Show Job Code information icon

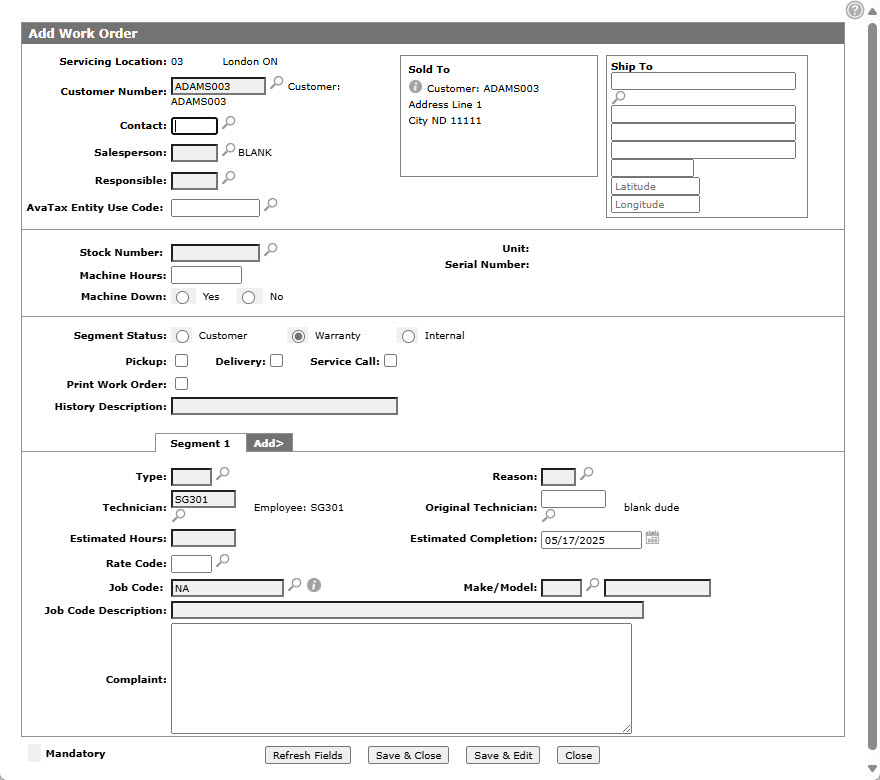pyautogui.click(x=314, y=585)
